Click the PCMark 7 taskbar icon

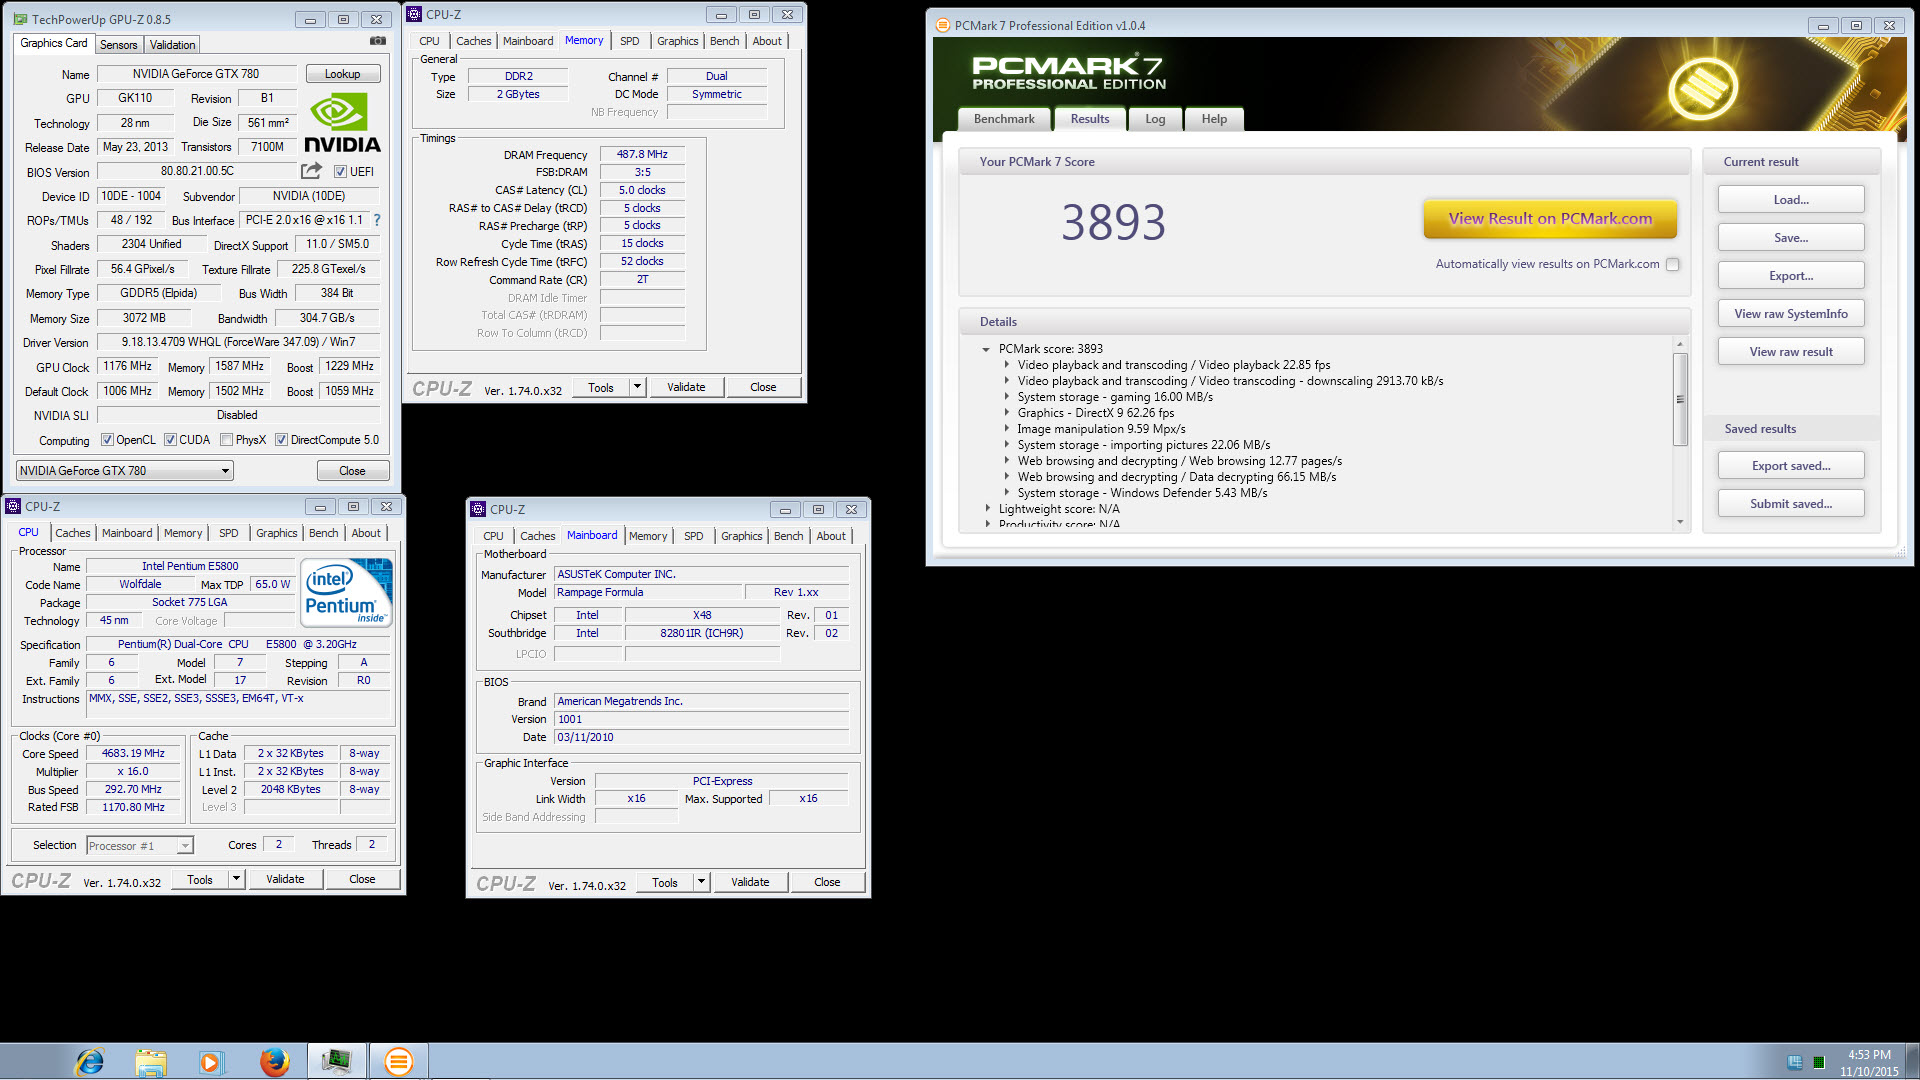pos(398,1061)
